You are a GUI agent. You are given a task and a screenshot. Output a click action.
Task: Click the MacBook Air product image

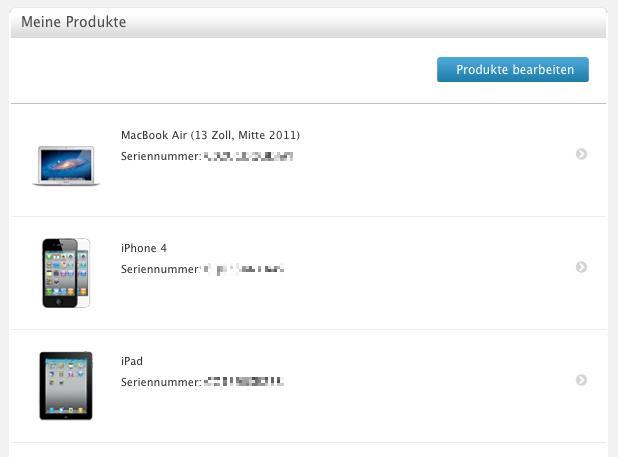tap(66, 165)
